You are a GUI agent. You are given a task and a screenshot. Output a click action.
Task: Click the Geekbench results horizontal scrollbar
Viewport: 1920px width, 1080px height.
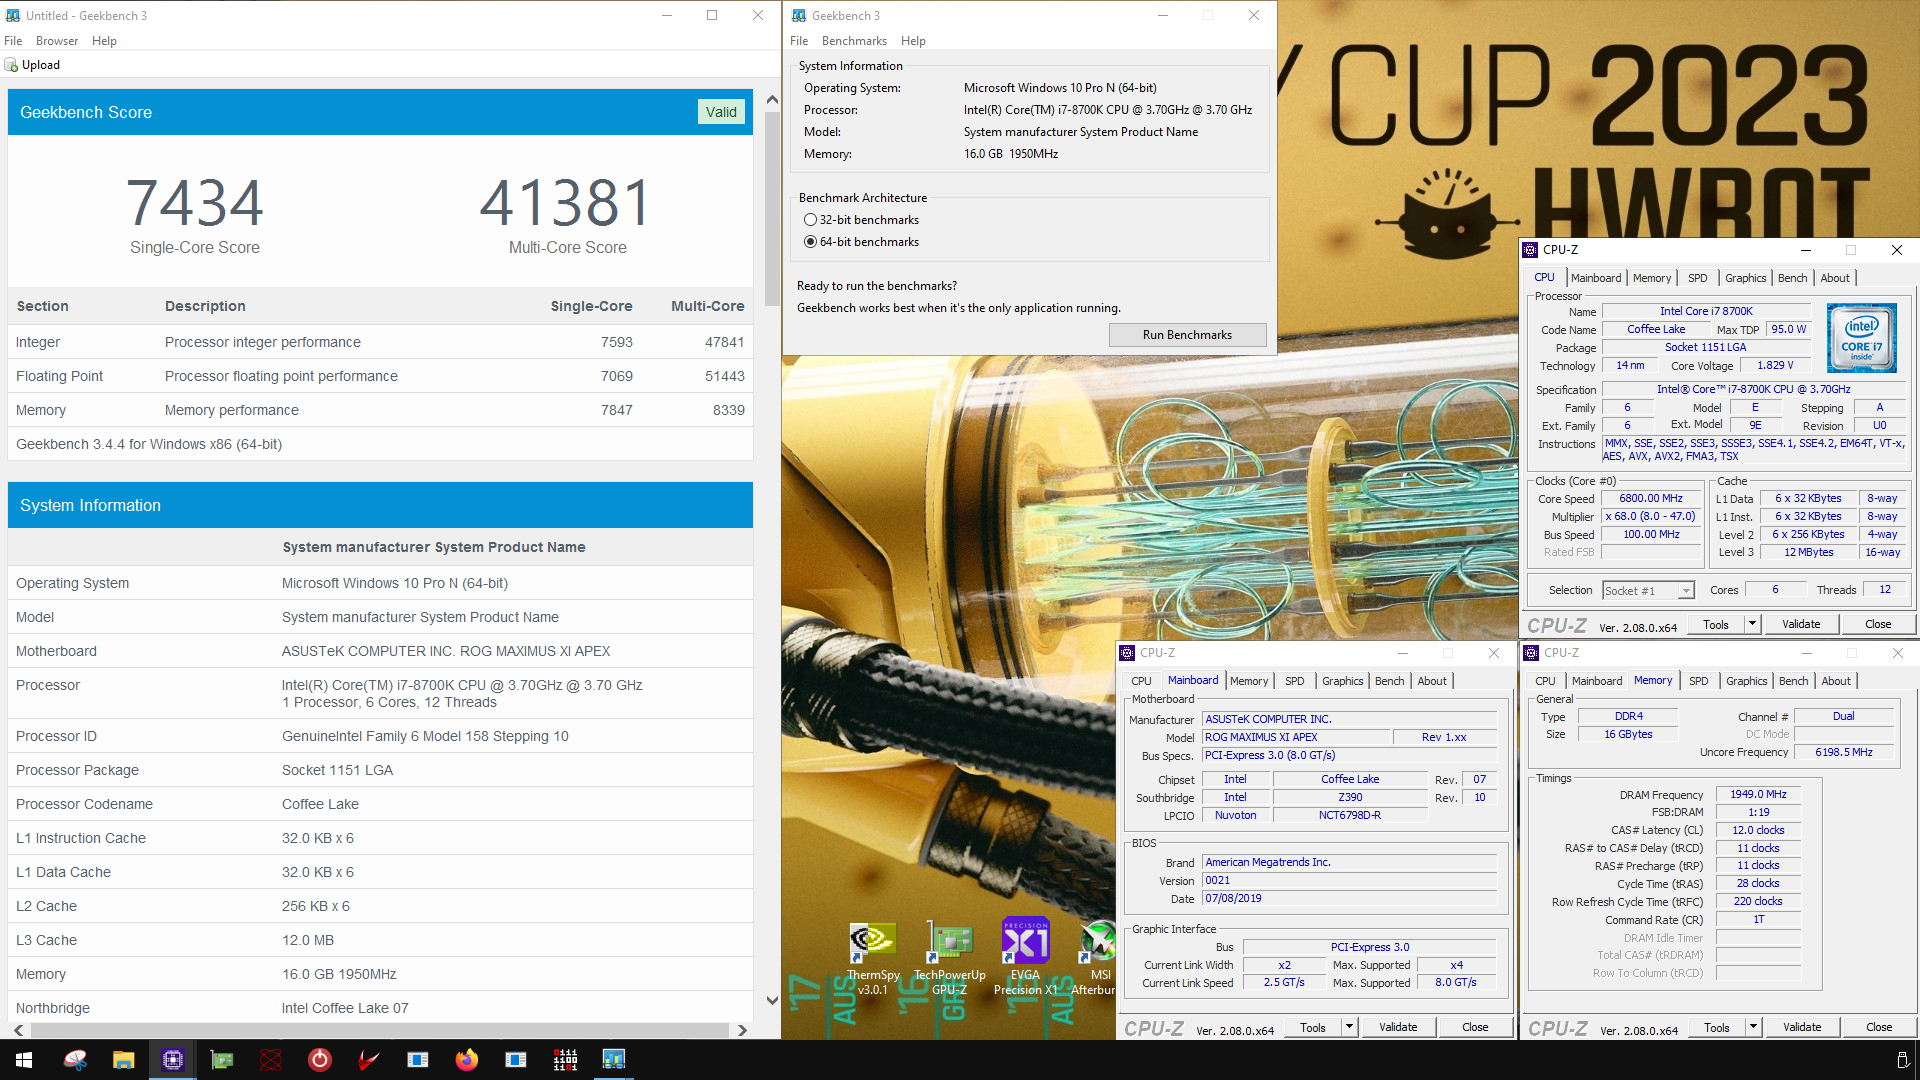379,1030
